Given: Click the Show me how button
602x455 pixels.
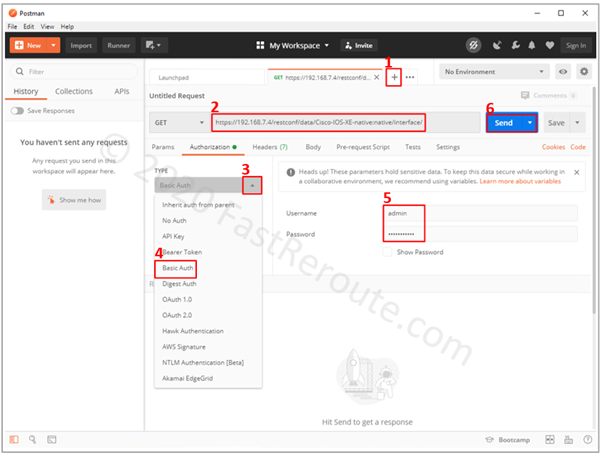Looking at the screenshot, I should pos(74,200).
